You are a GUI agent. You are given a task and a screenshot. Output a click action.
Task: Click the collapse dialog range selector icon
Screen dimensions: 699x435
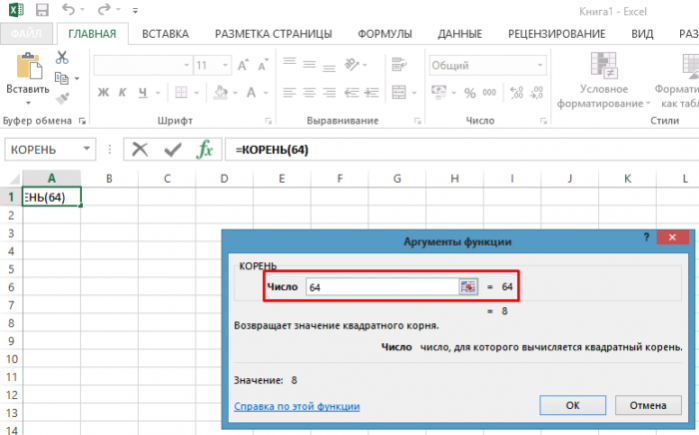[468, 287]
